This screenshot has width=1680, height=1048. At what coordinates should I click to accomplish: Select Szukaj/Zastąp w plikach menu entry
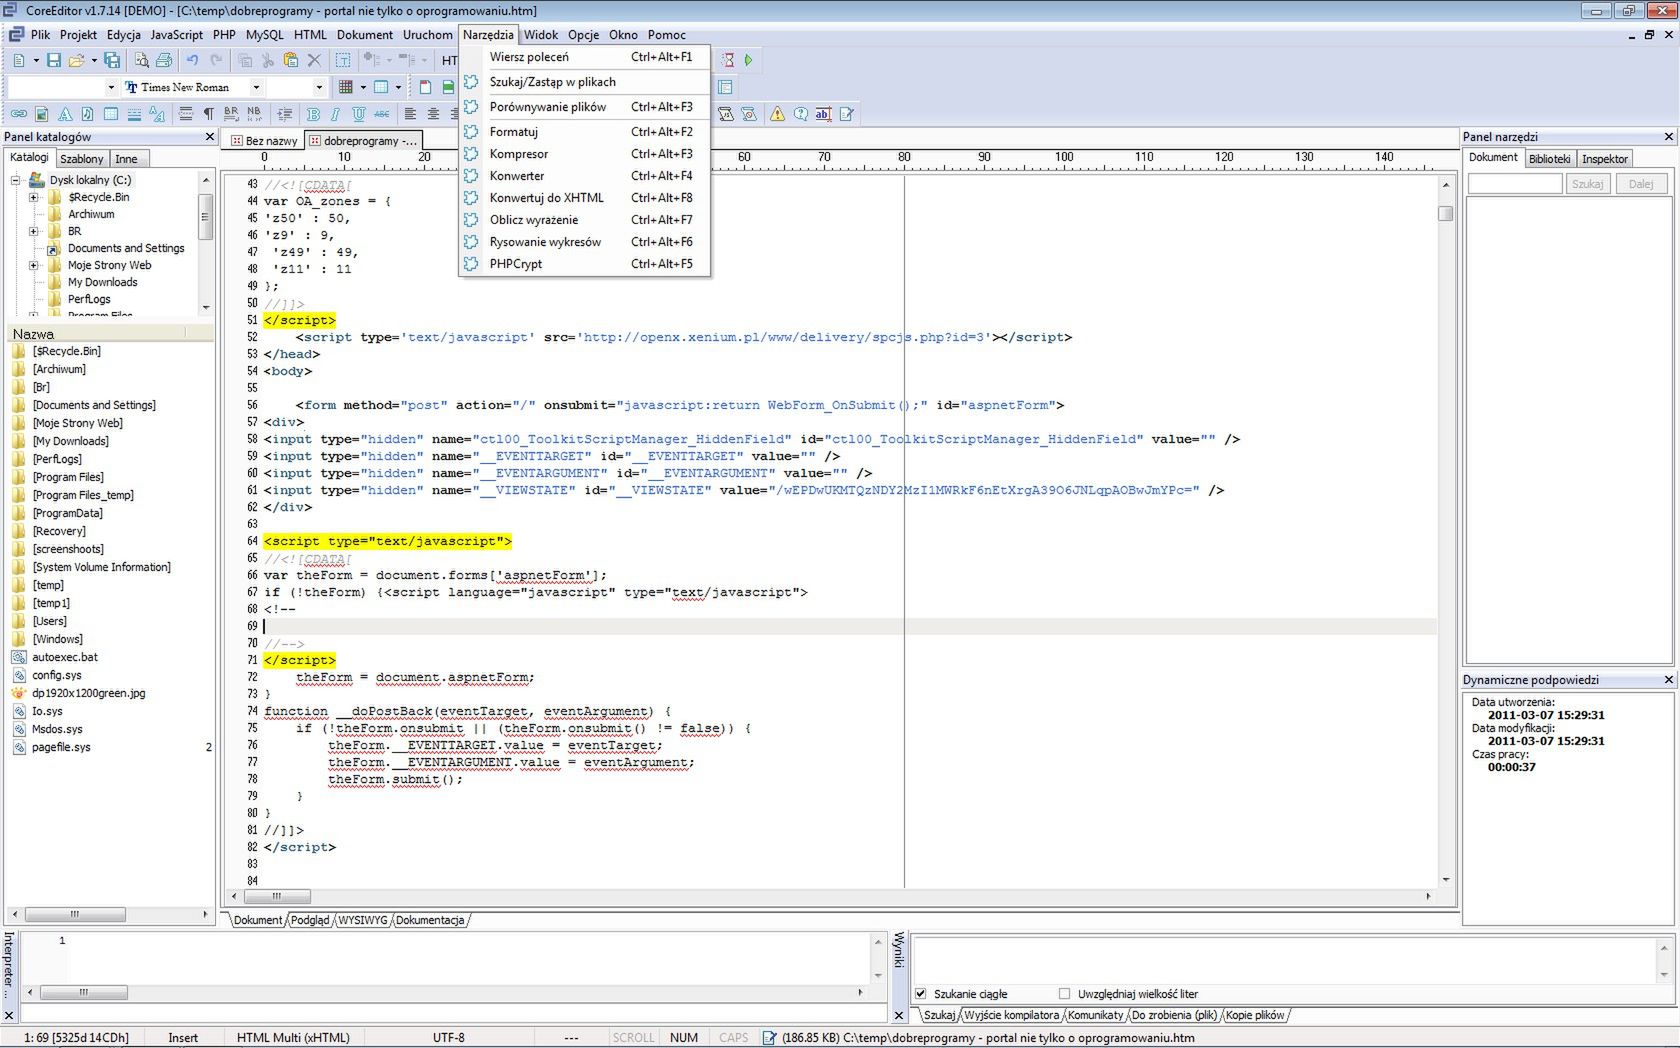coord(585,82)
